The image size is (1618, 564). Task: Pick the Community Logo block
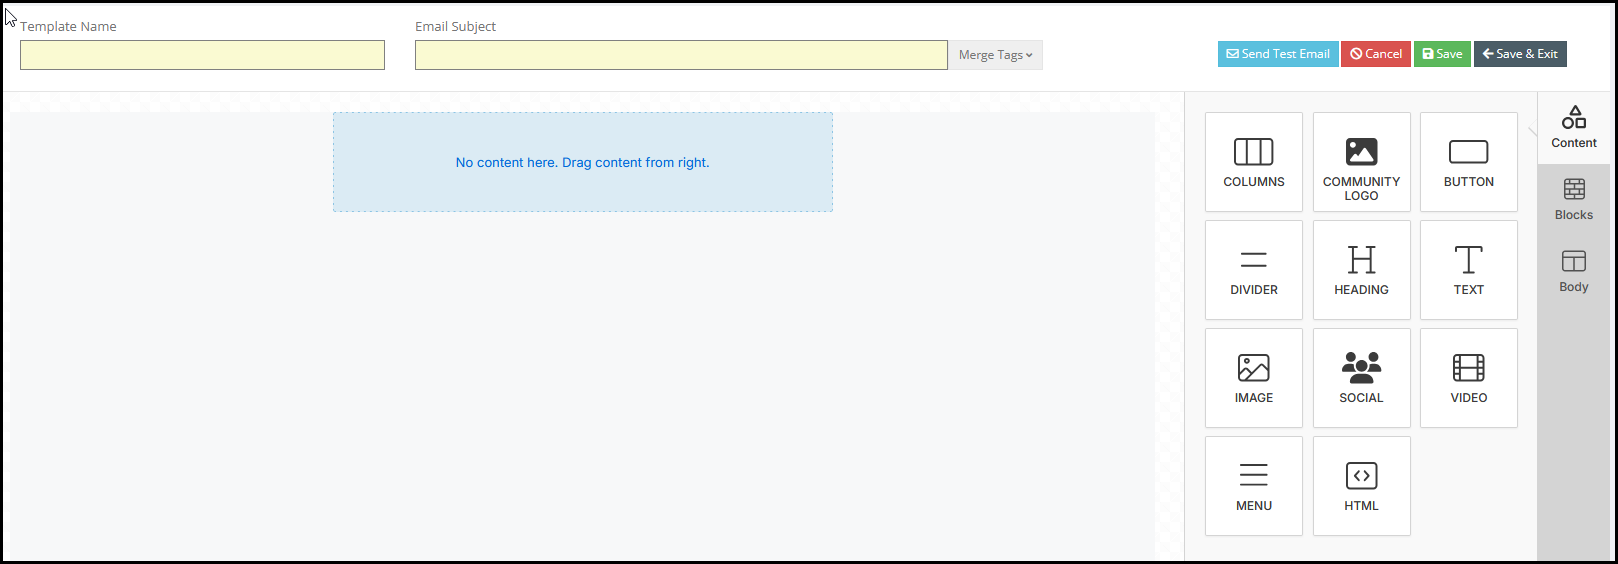pyautogui.click(x=1361, y=162)
